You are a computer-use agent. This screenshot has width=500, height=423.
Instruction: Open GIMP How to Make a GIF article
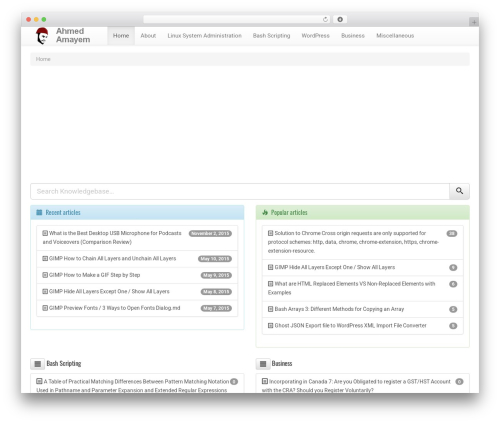(94, 275)
